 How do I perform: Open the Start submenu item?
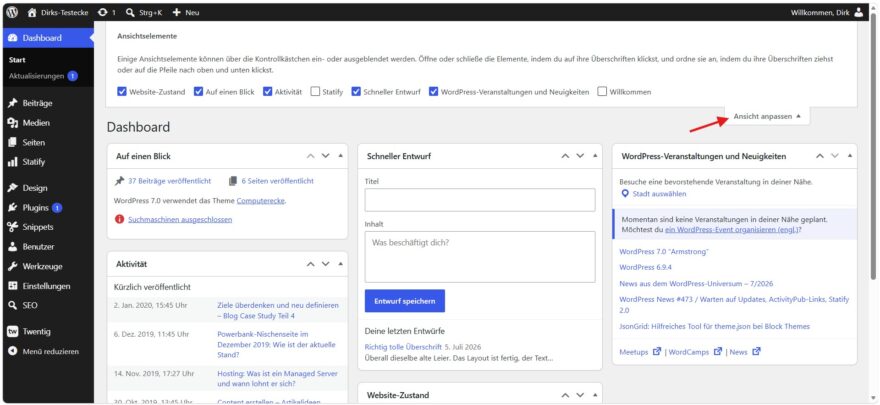tap(17, 60)
